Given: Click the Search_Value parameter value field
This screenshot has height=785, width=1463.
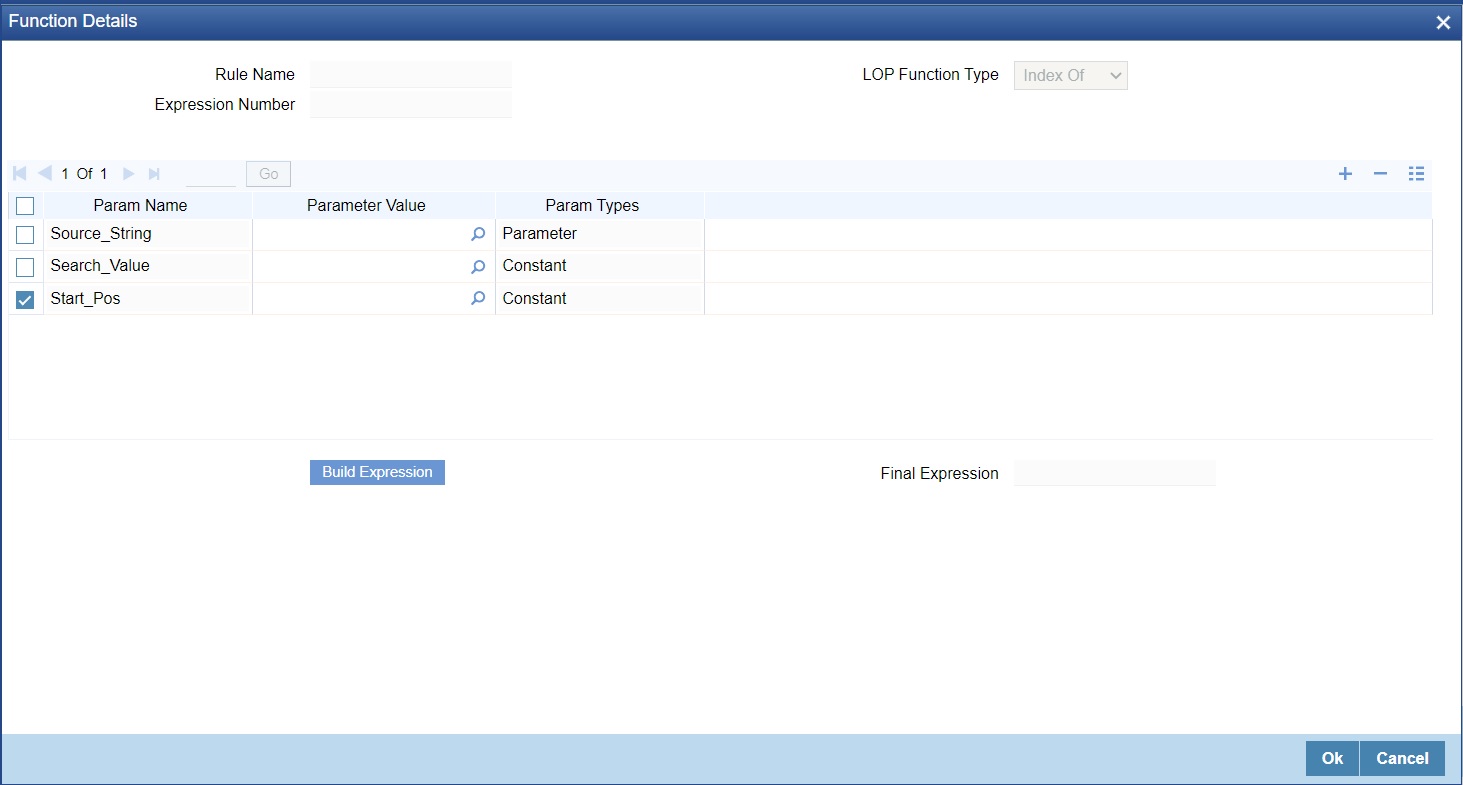Looking at the screenshot, I should (362, 266).
